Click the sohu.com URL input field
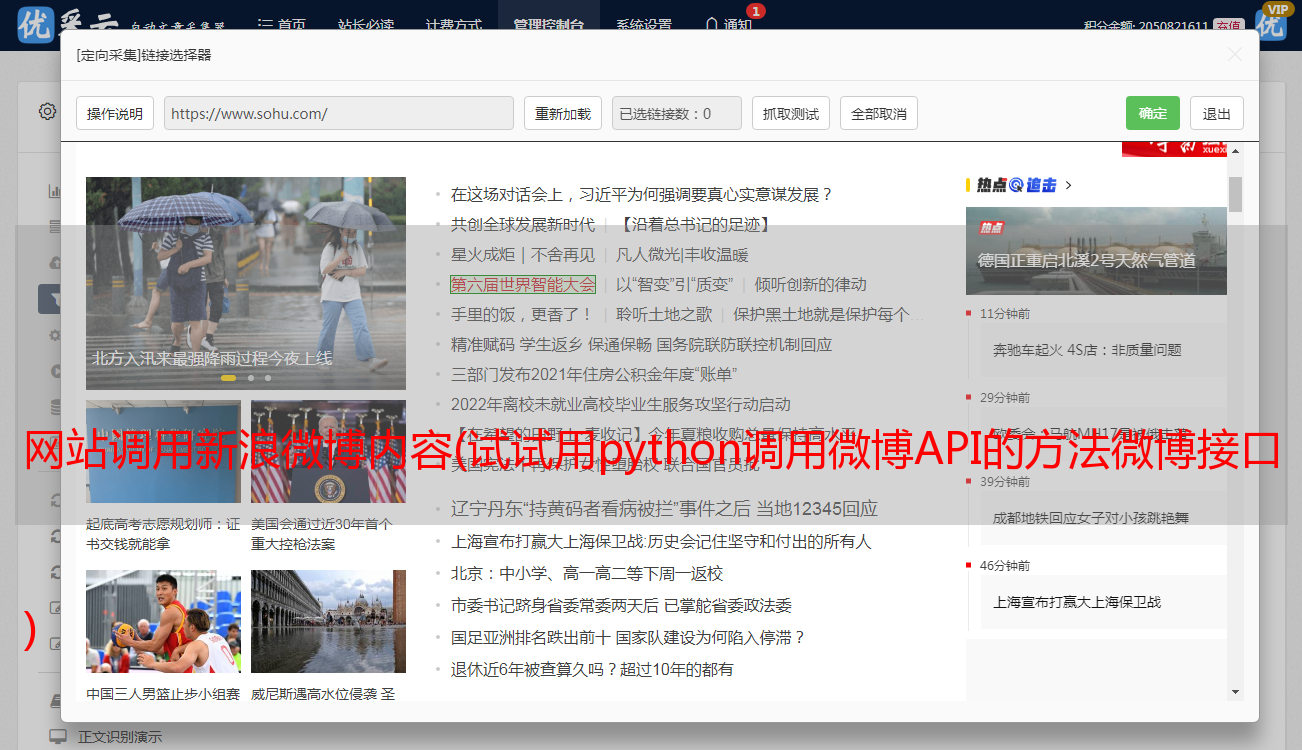1302x750 pixels. coord(338,114)
